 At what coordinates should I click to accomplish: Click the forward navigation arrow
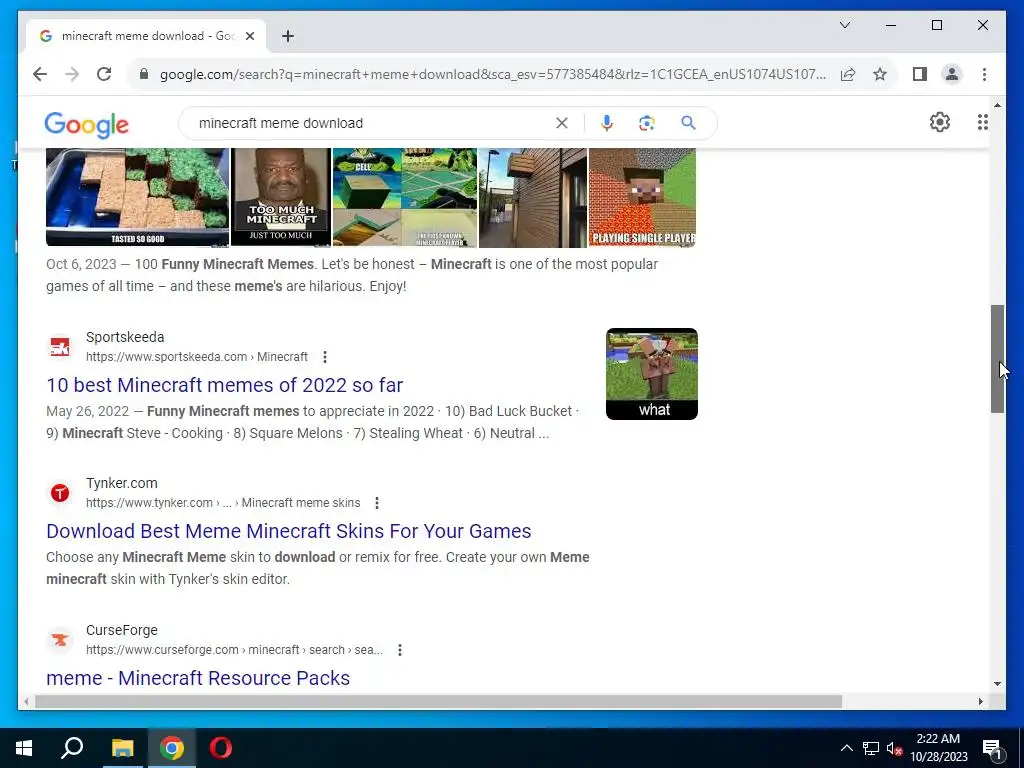[x=72, y=74]
